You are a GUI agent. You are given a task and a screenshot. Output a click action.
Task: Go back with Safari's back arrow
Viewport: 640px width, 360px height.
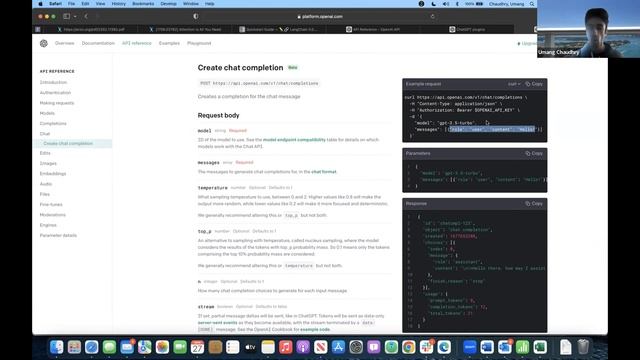coord(86,16)
